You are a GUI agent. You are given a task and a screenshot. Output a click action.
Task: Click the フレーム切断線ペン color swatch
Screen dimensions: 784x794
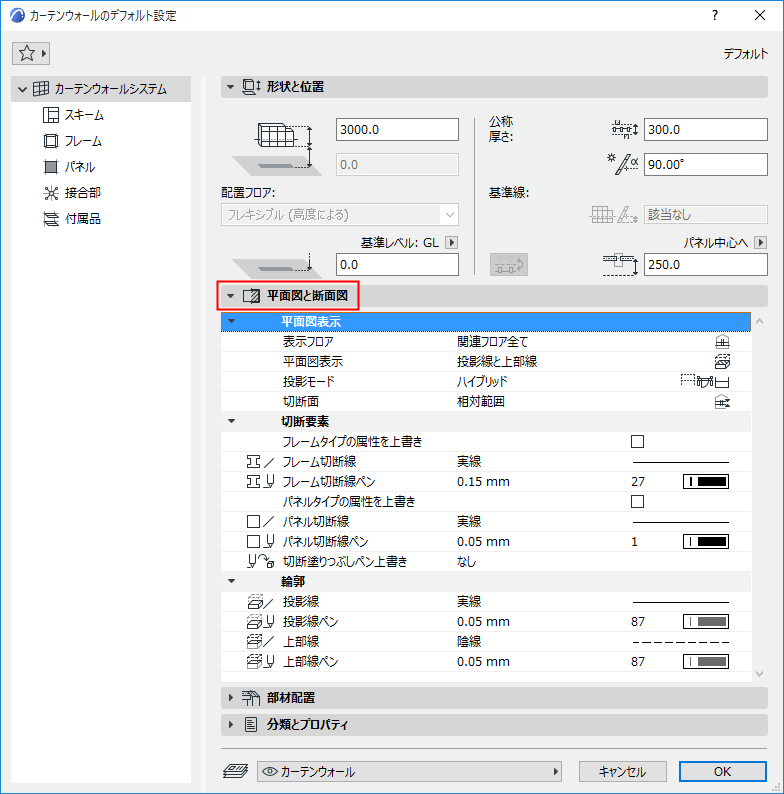point(706,482)
